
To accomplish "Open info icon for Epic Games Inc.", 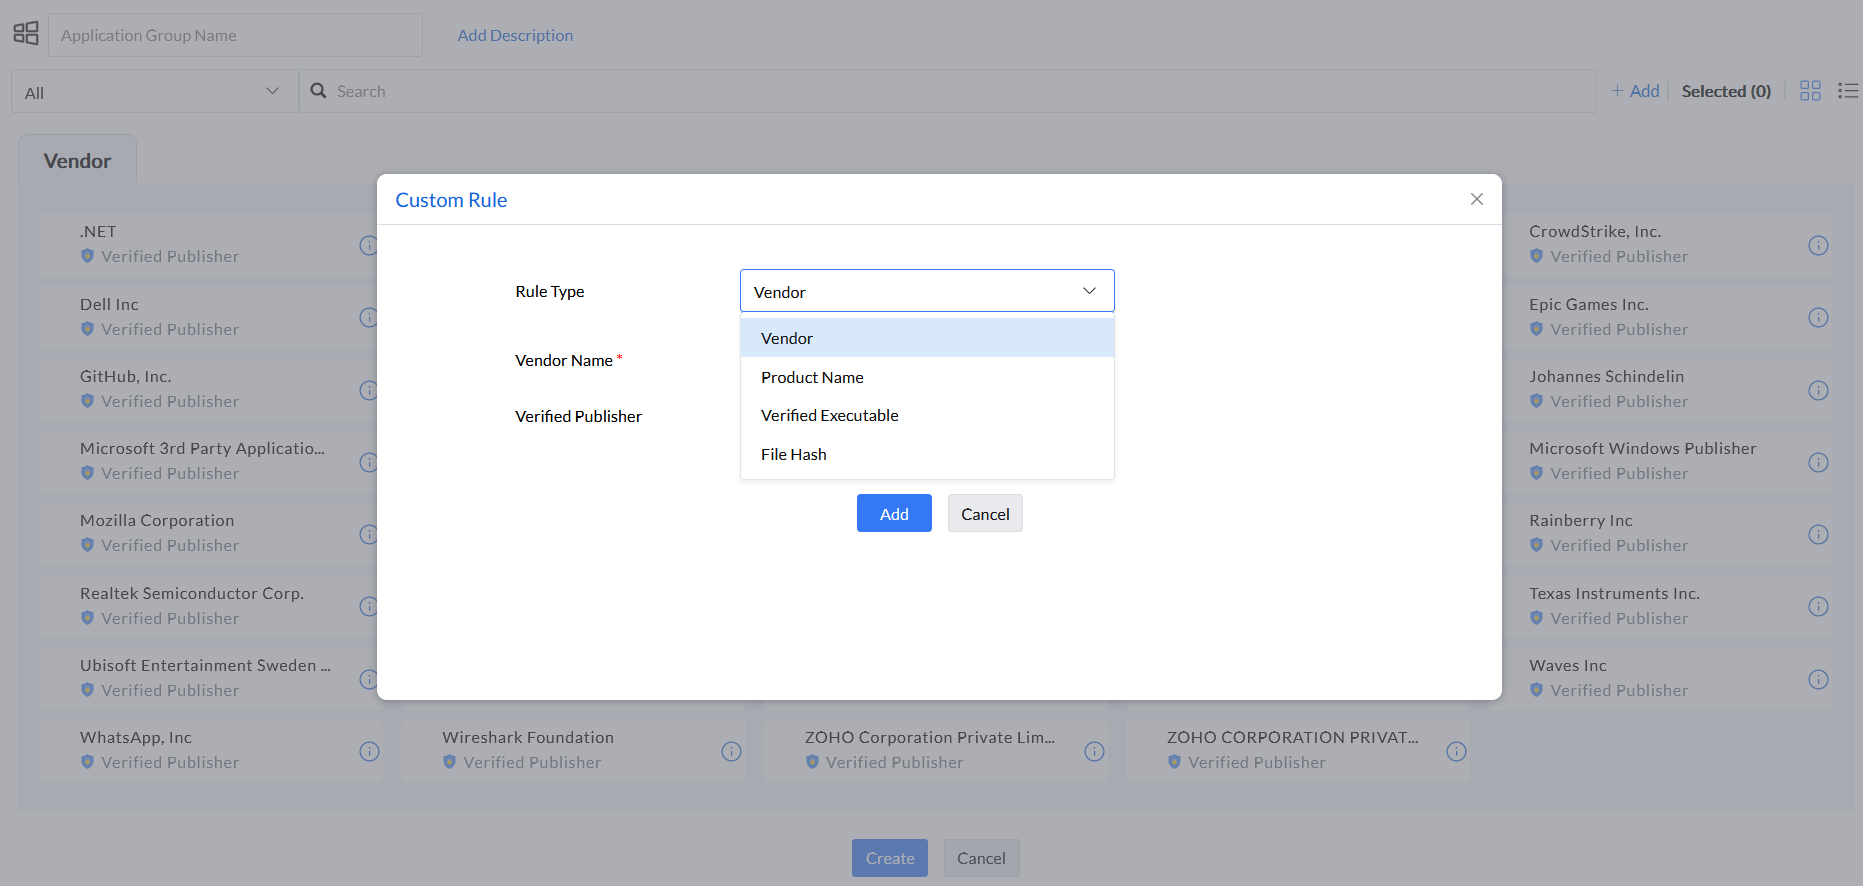I will 1818,318.
